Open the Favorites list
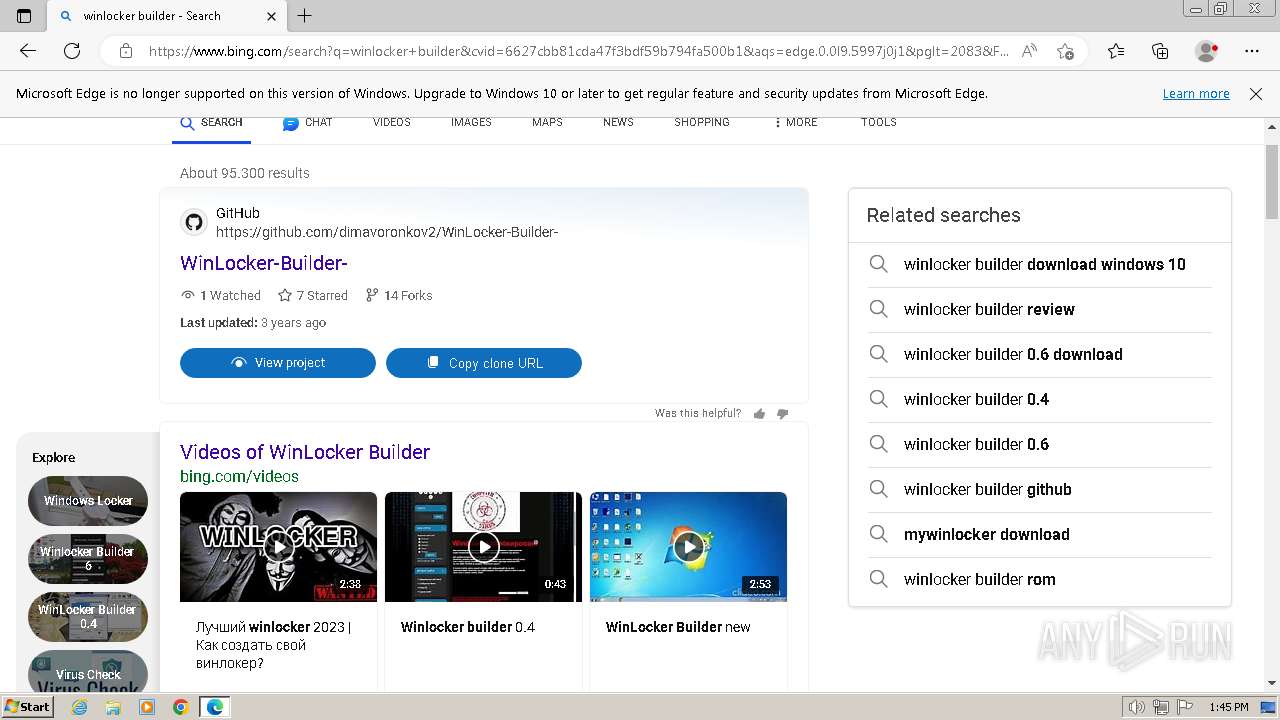Viewport: 1280px width, 720px height. pyautogui.click(x=1116, y=51)
